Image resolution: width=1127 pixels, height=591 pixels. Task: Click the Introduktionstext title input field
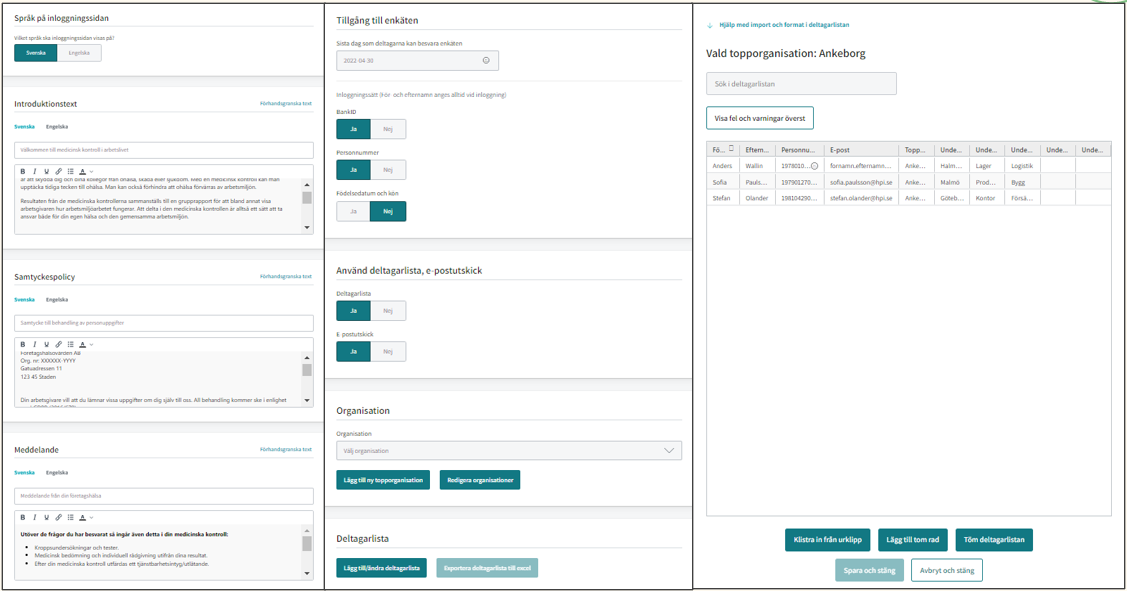[x=164, y=150]
